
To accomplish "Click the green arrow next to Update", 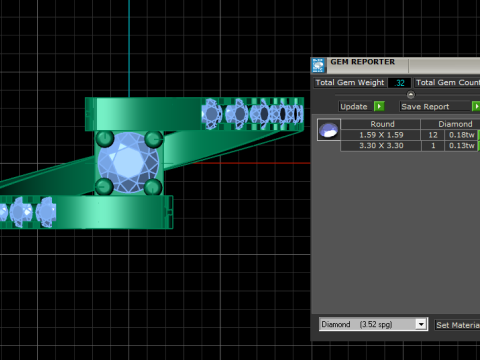I will coord(379,107).
